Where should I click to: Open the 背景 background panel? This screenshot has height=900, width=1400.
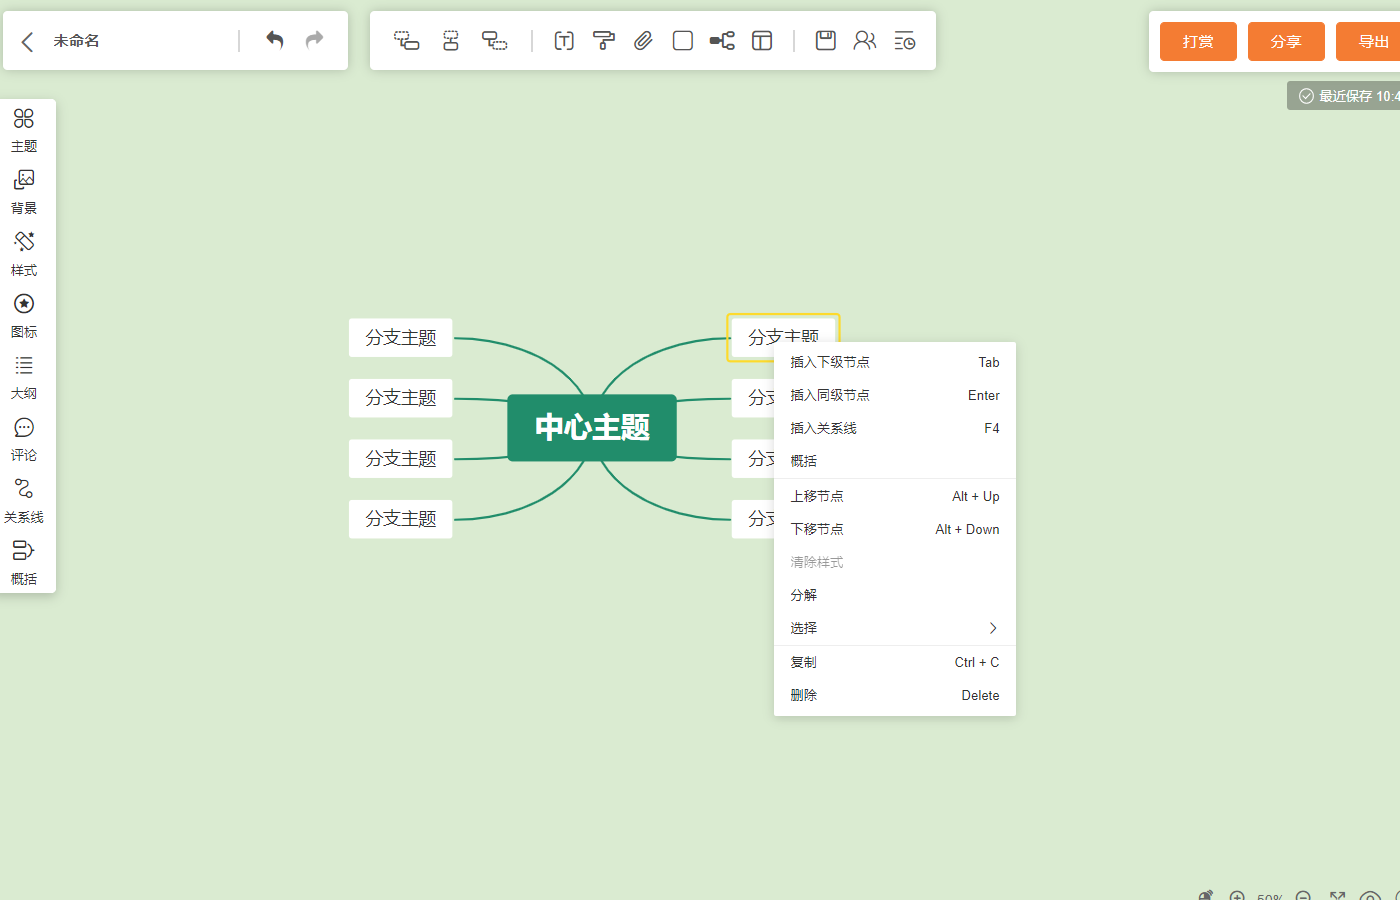24,193
